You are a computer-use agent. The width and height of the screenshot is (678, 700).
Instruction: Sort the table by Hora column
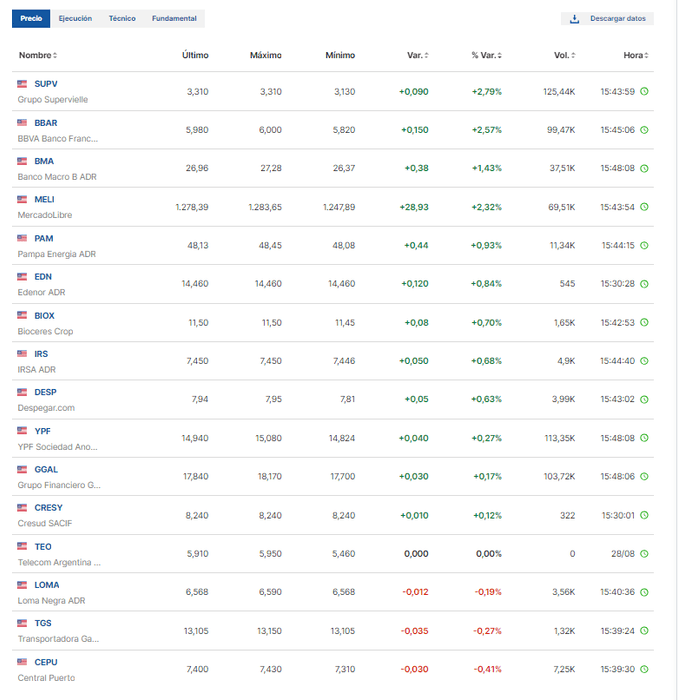[x=636, y=55]
